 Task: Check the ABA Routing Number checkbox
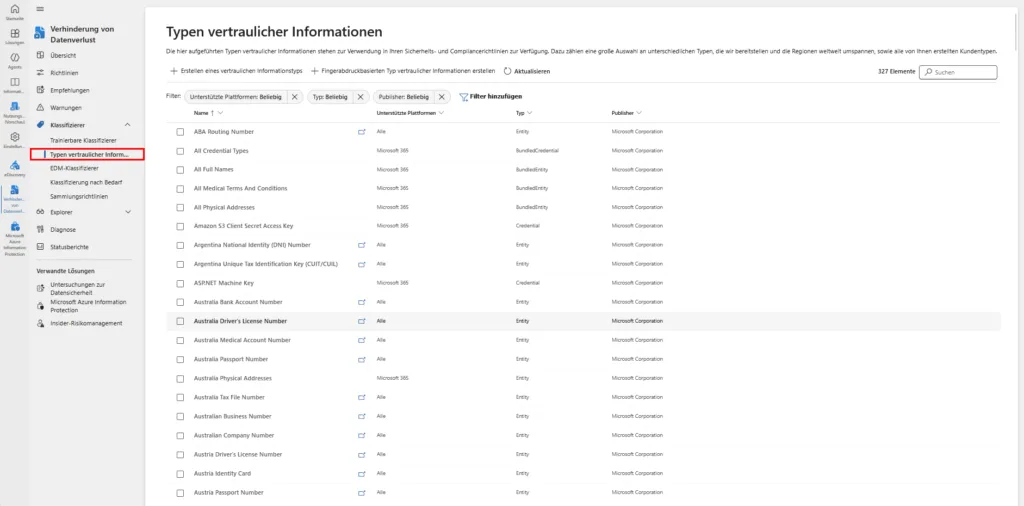(x=180, y=132)
